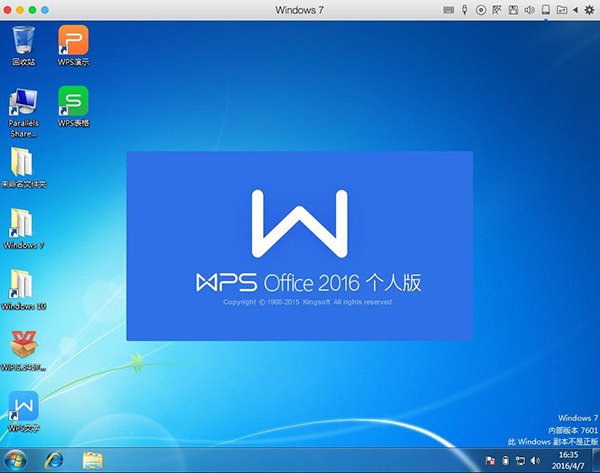The height and width of the screenshot is (473, 600).
Task: Click Parallels keyboard icon in title bar
Action: 448,10
